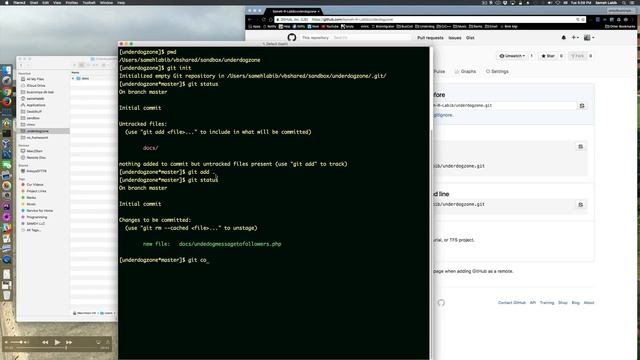Adjust the media player volume slider
The width and height of the screenshot is (640, 360).
tap(16, 342)
